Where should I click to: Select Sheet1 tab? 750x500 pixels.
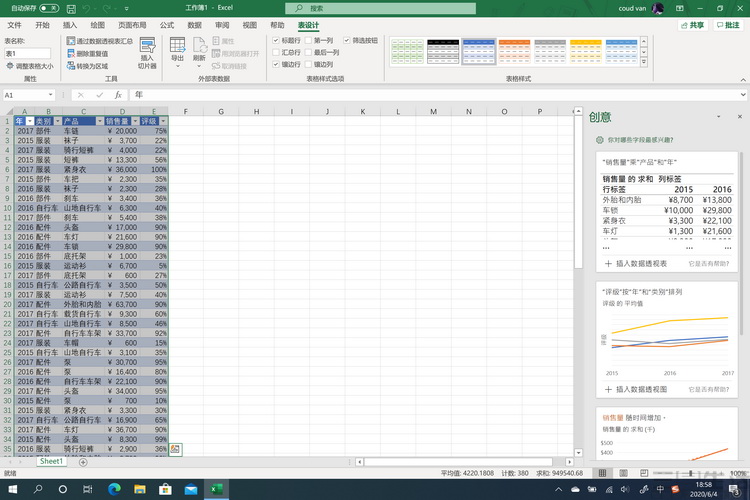(x=51, y=461)
